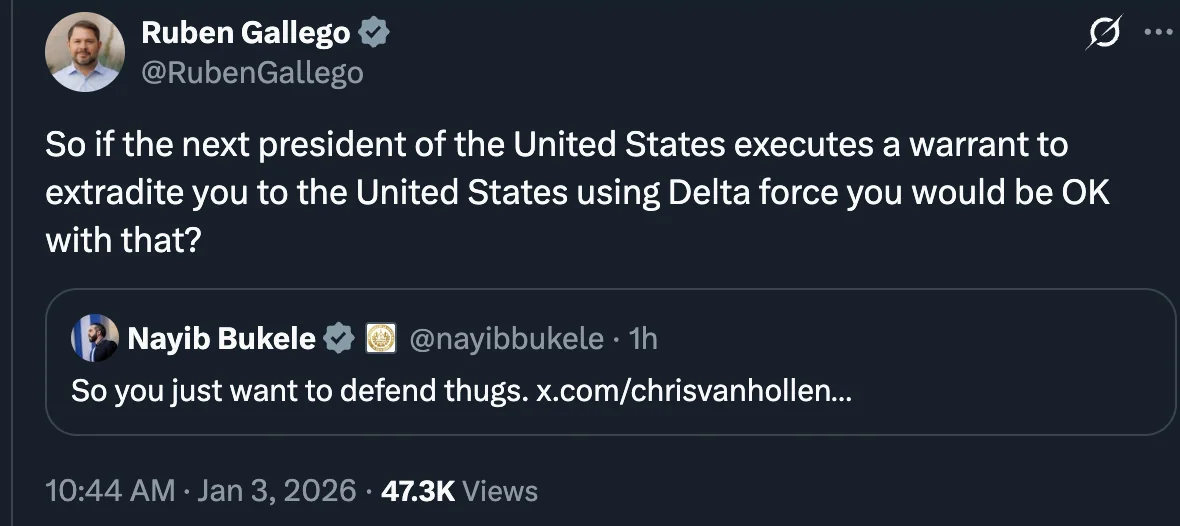
Task: Click the word "Views" below the tweet
Action: point(501,491)
